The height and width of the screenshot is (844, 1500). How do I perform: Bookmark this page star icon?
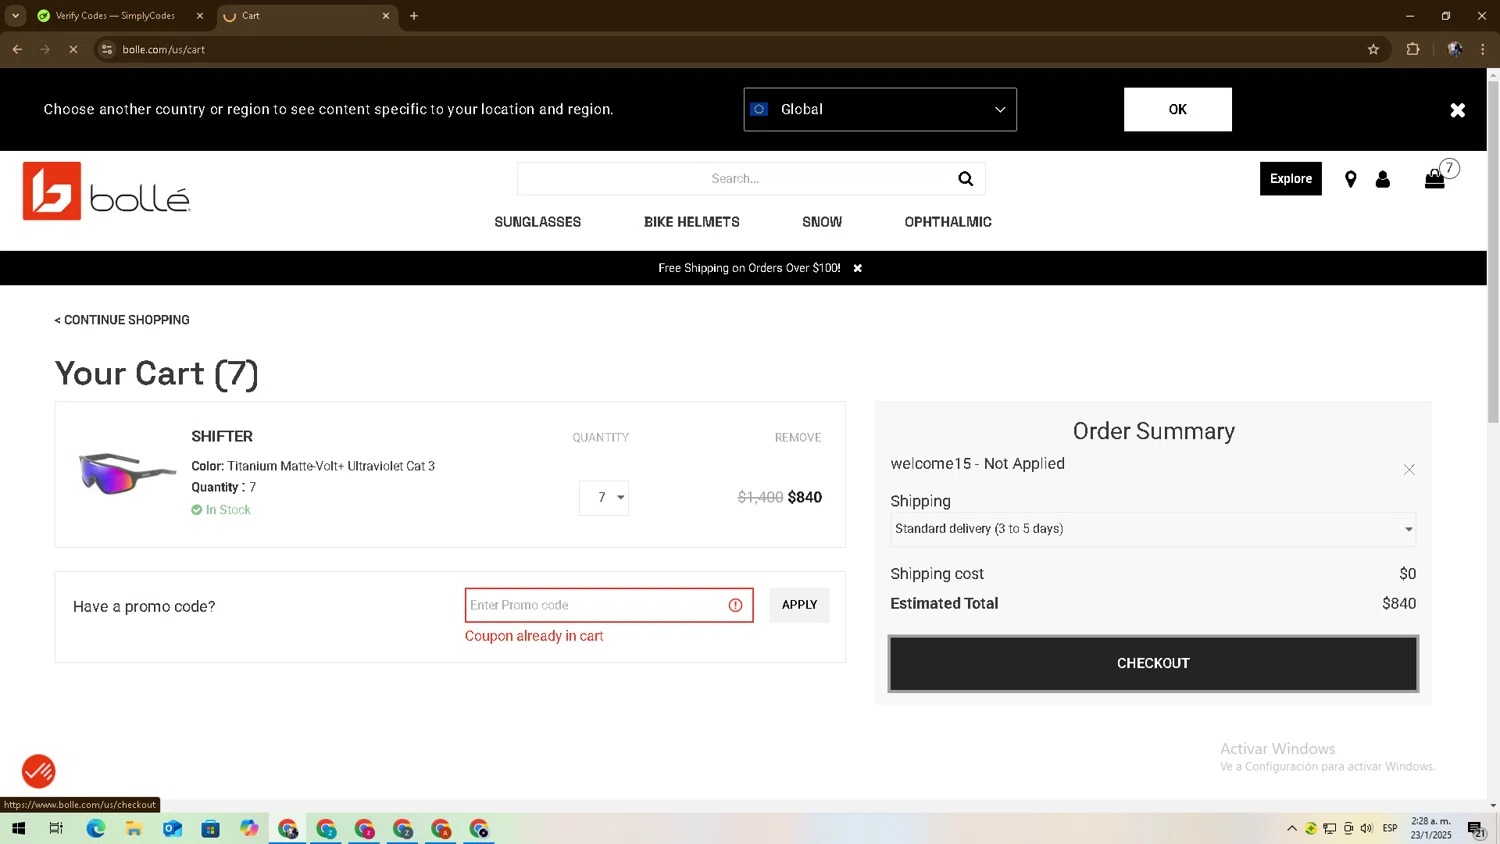pos(1373,49)
